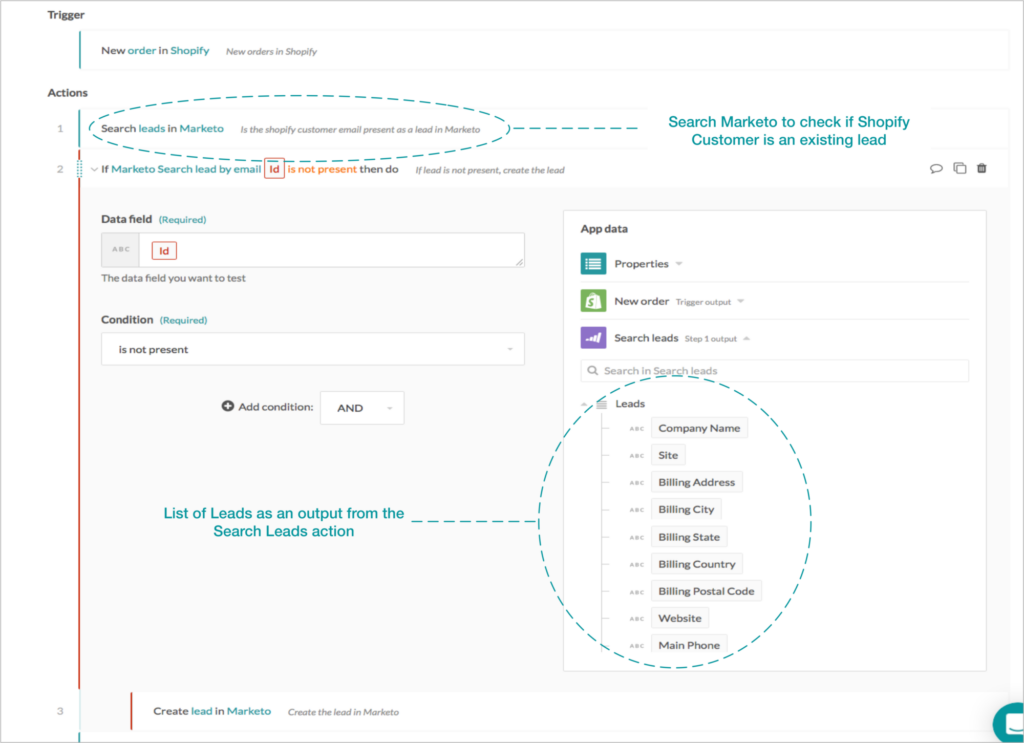The height and width of the screenshot is (743, 1024).
Task: Click the Properties label in App data
Action: pyautogui.click(x=641, y=264)
